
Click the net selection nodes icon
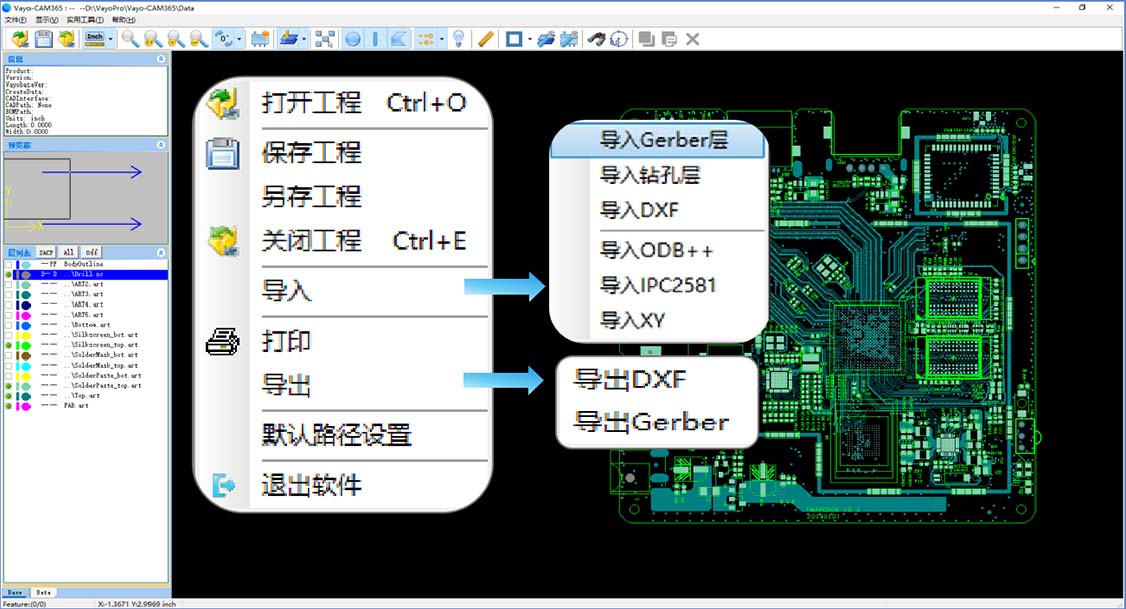[325, 39]
